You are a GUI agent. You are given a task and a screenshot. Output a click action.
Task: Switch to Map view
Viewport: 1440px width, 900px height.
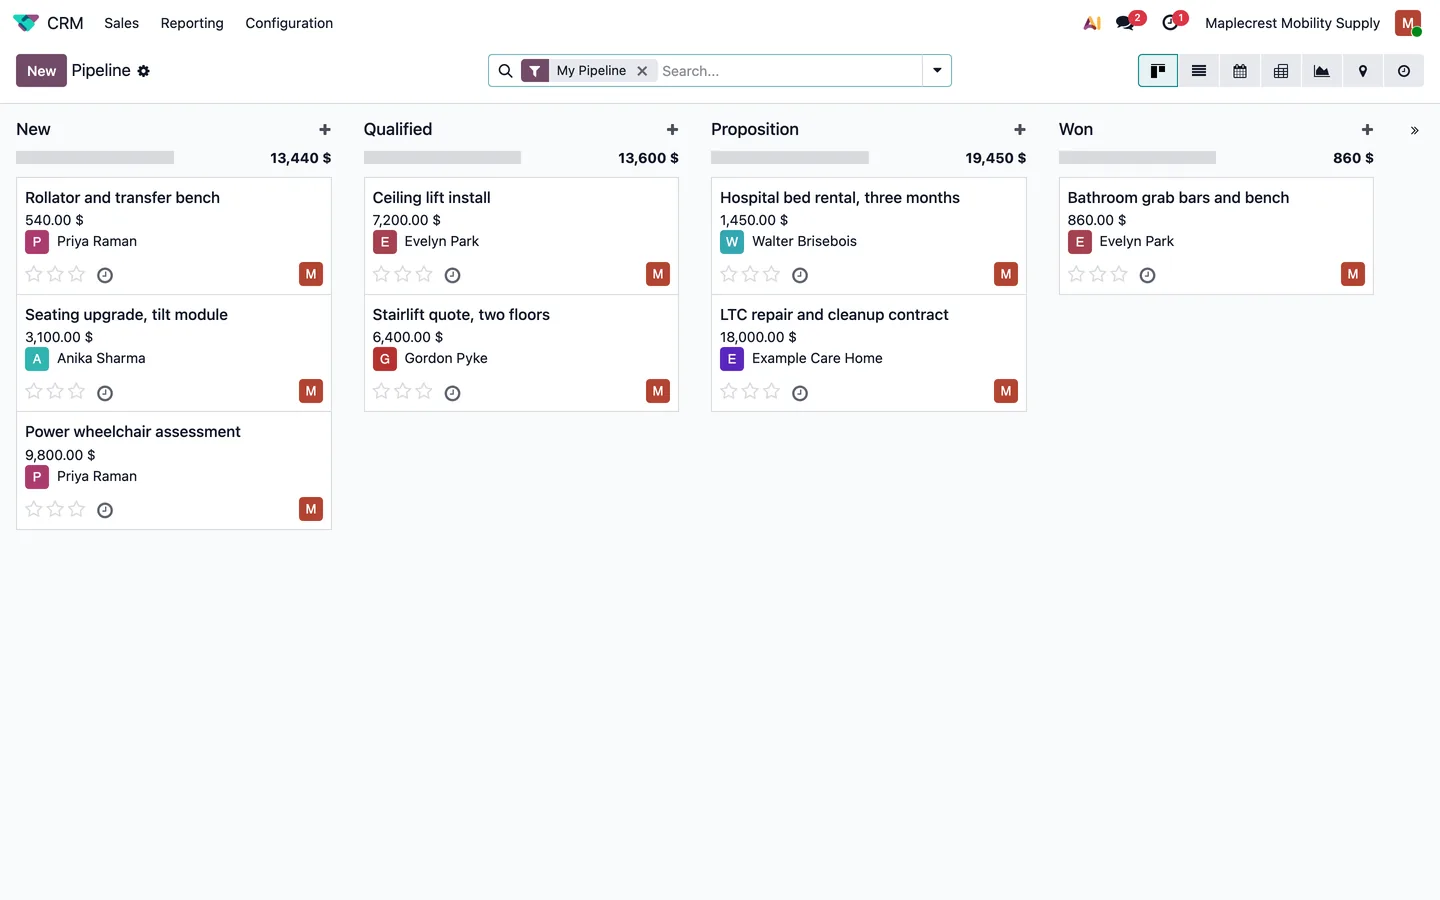1363,71
